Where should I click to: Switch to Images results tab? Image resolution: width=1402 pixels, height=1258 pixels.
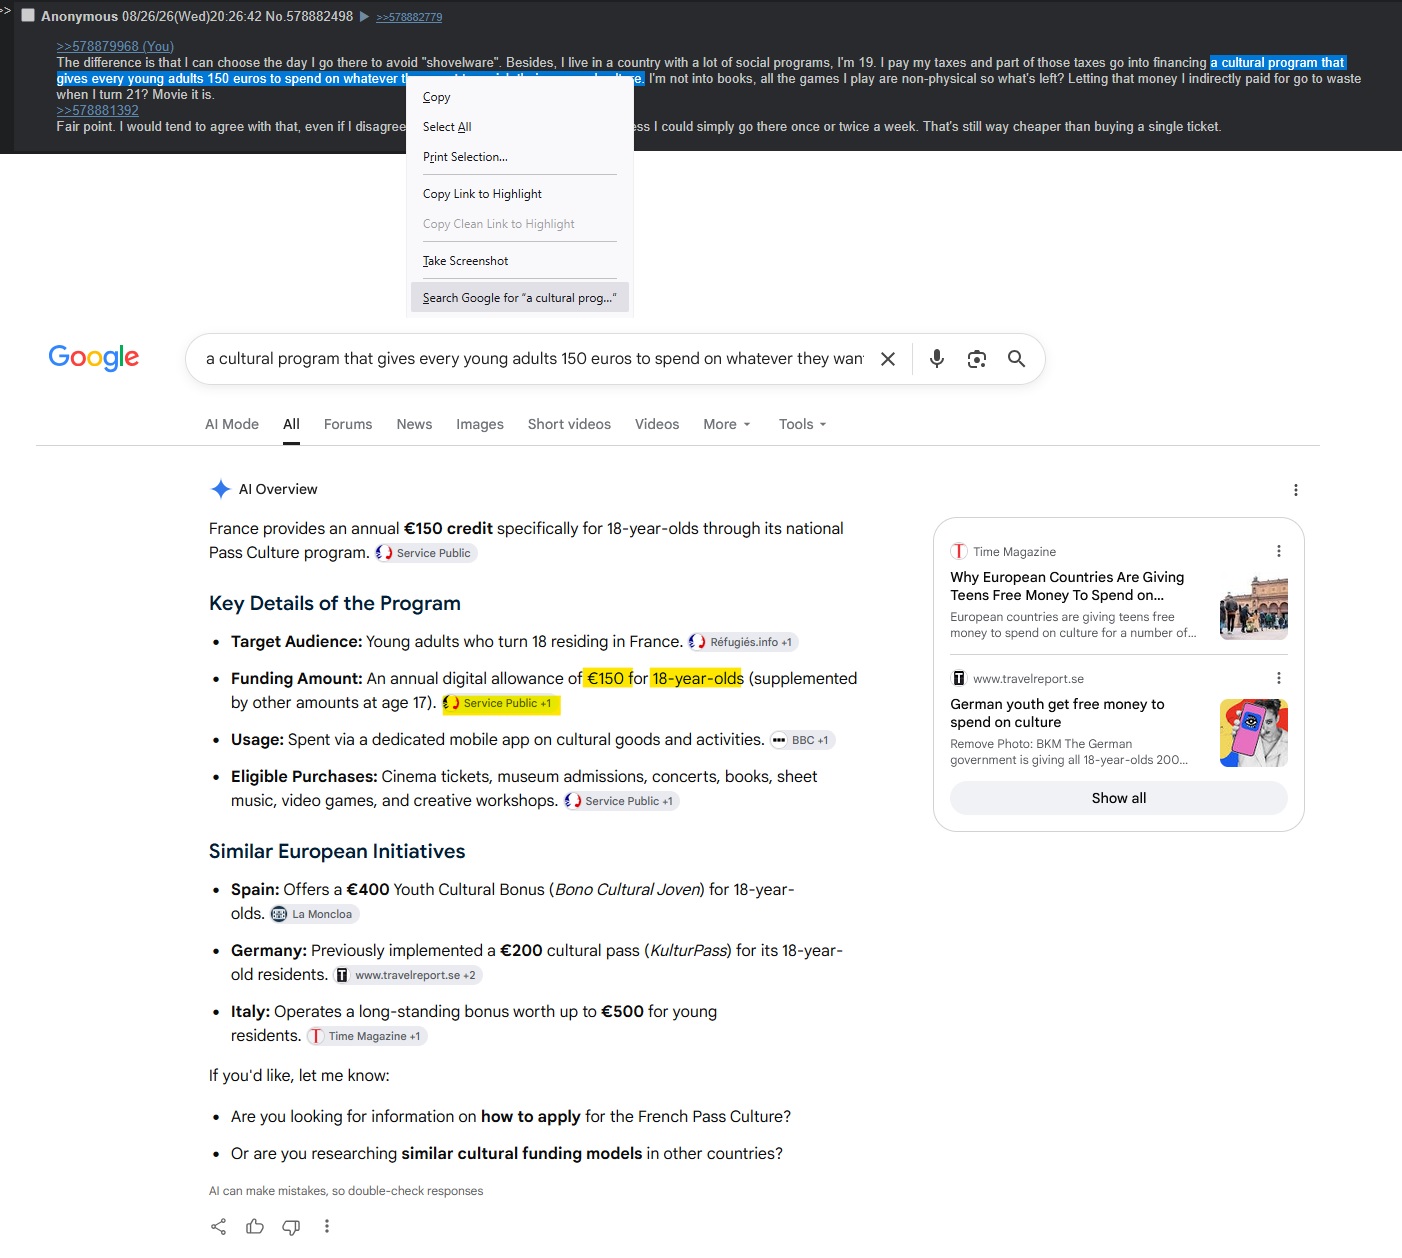pos(480,424)
